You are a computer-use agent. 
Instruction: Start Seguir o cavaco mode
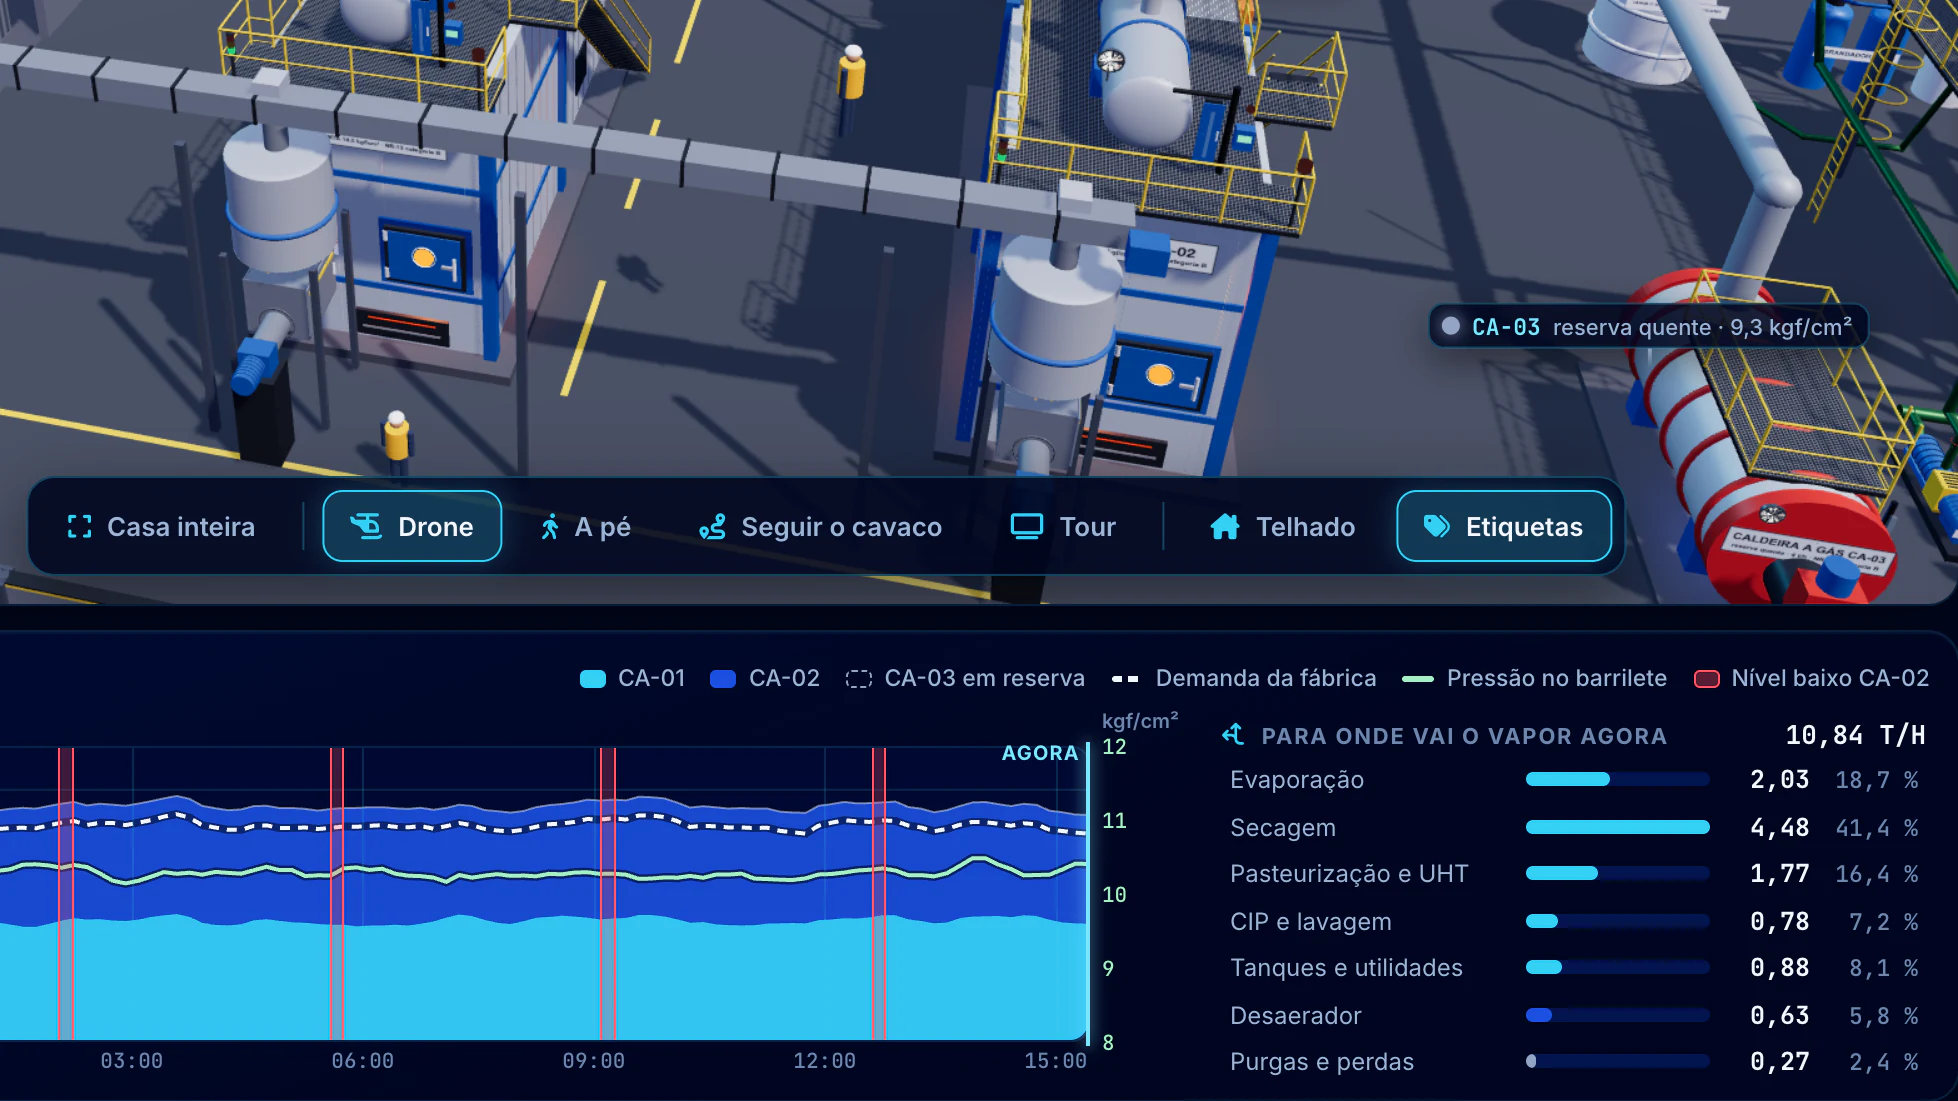pos(820,527)
